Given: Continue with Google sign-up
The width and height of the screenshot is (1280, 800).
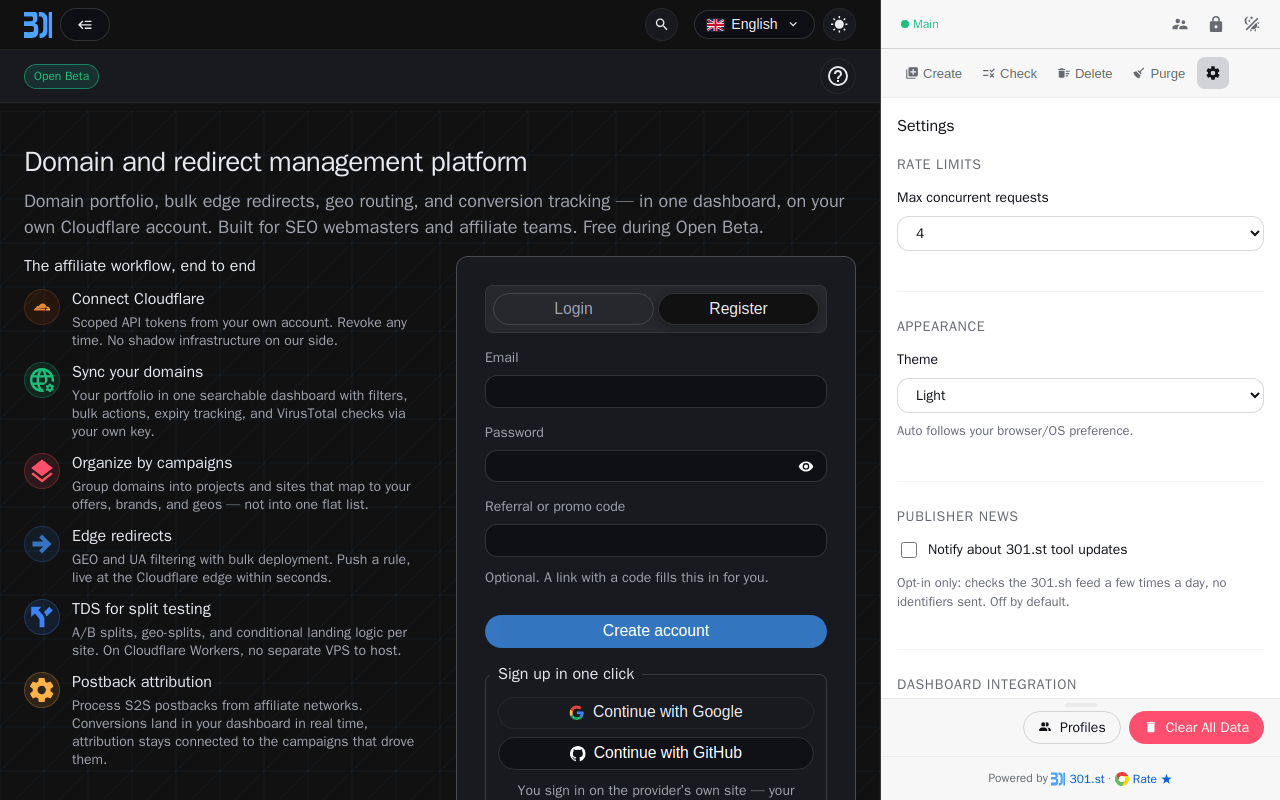Looking at the screenshot, I should point(656,712).
